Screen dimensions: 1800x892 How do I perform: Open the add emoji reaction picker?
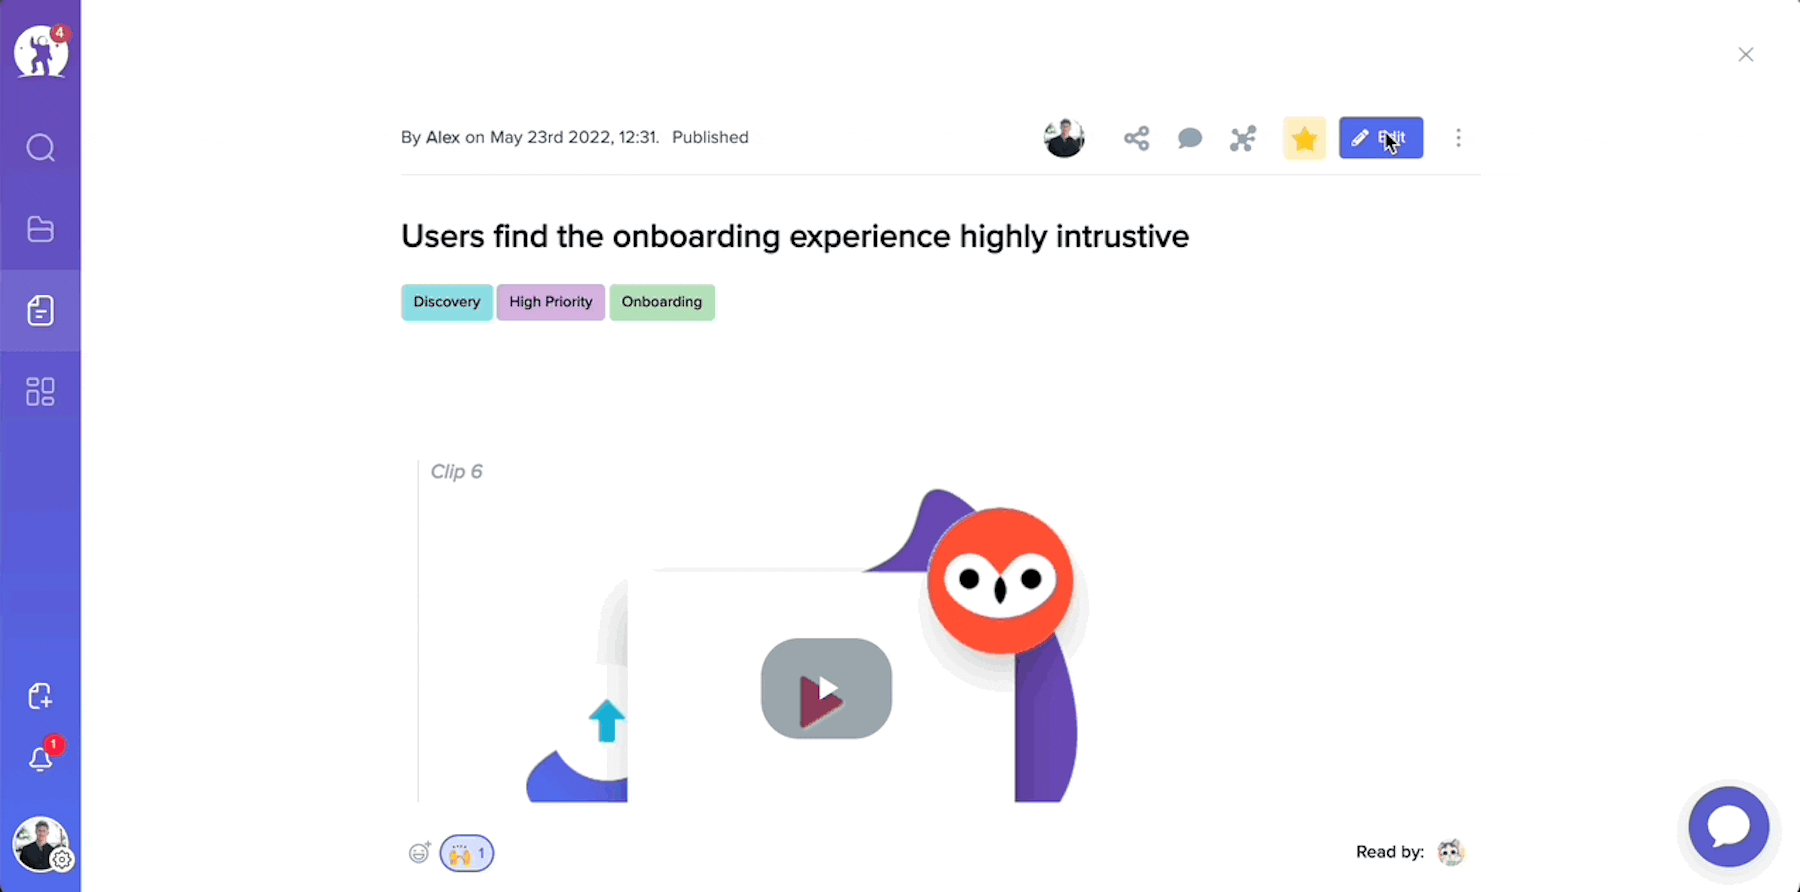[x=420, y=852]
